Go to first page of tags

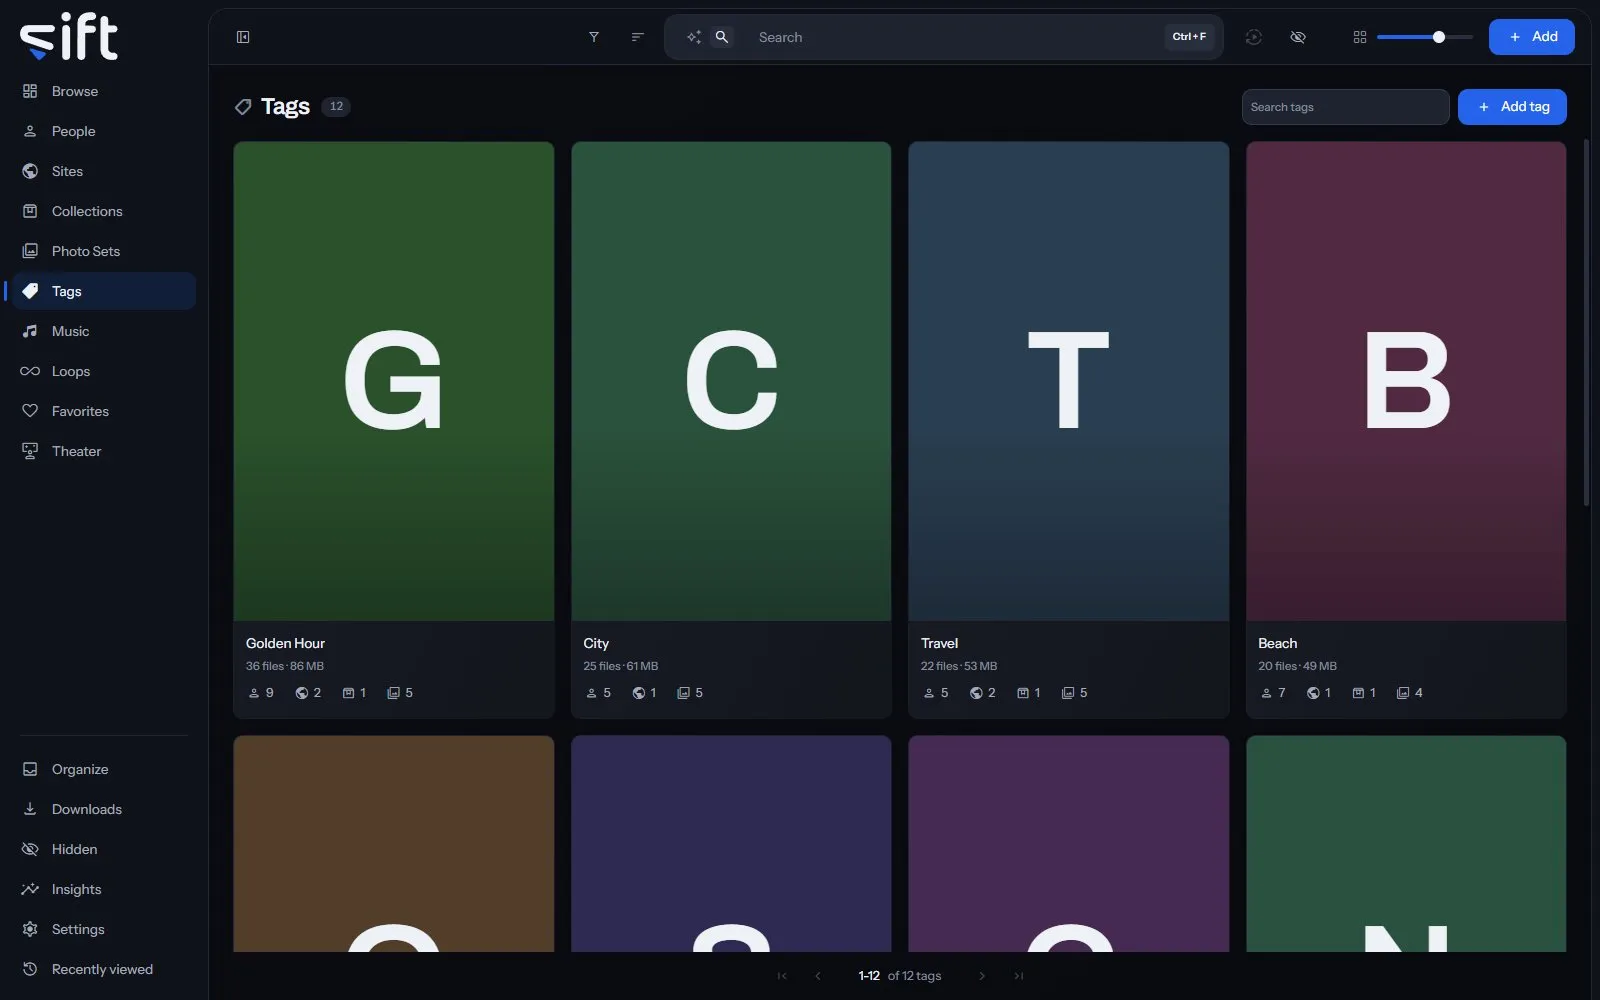pyautogui.click(x=782, y=976)
